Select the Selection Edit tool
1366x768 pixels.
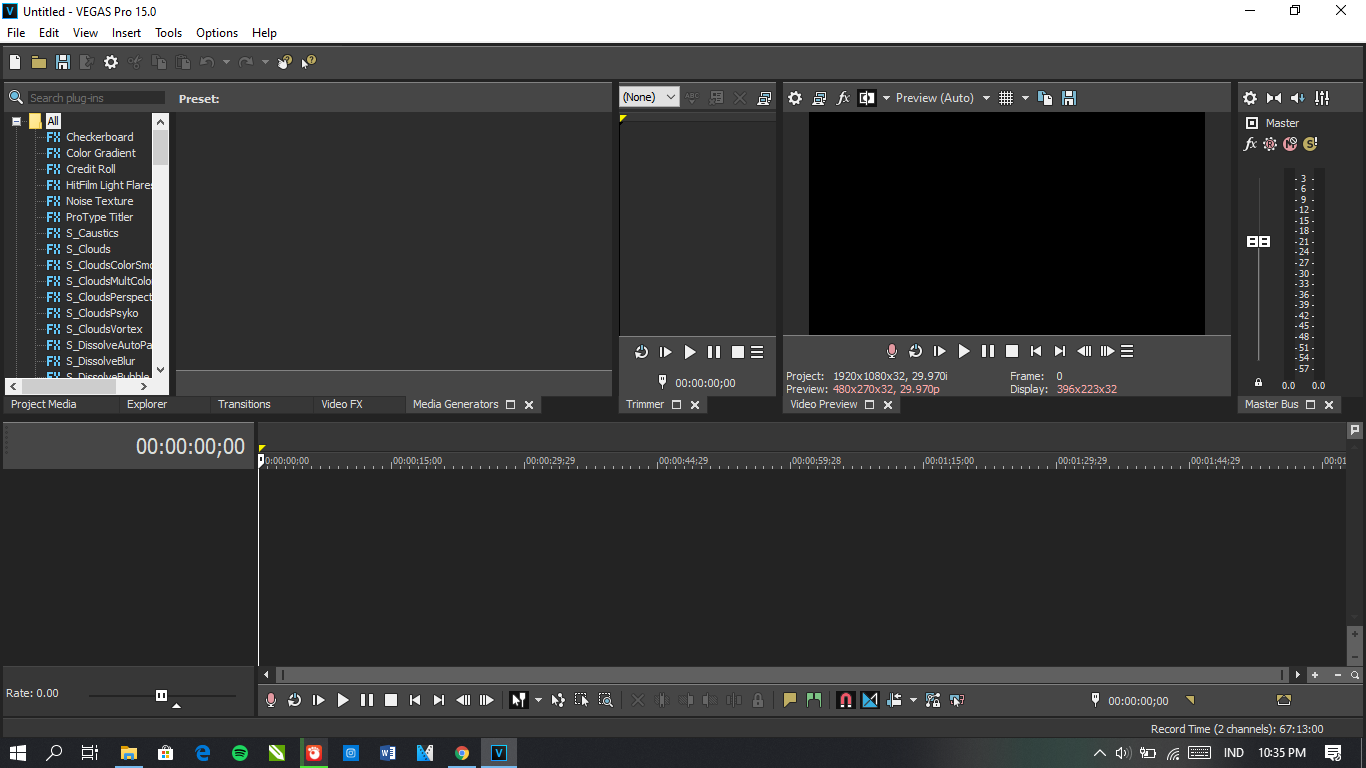pyautogui.click(x=582, y=700)
